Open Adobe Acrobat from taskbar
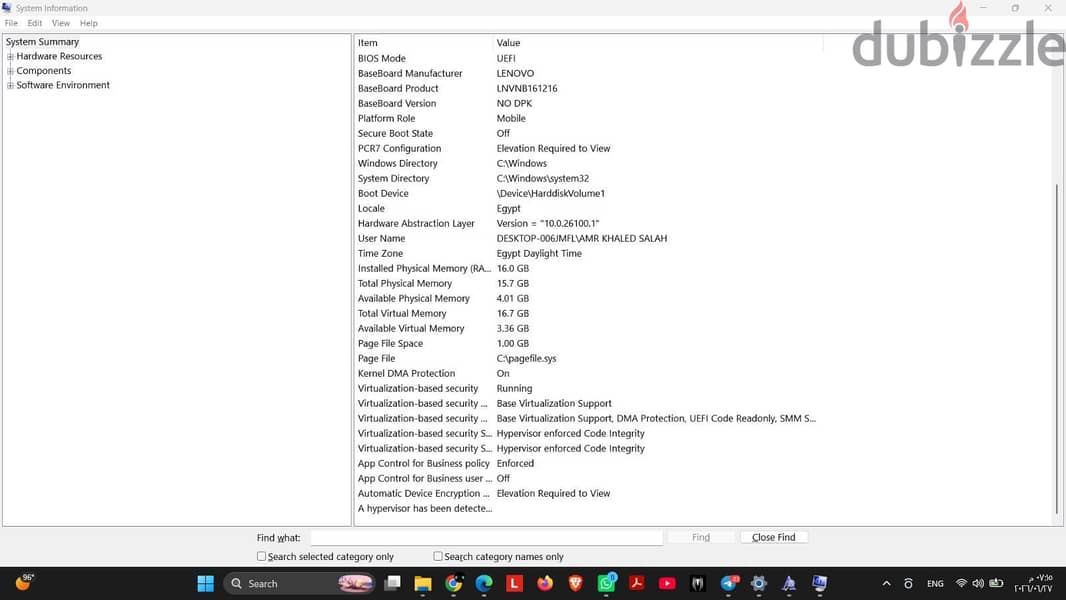This screenshot has height=600, width=1066. tap(636, 583)
